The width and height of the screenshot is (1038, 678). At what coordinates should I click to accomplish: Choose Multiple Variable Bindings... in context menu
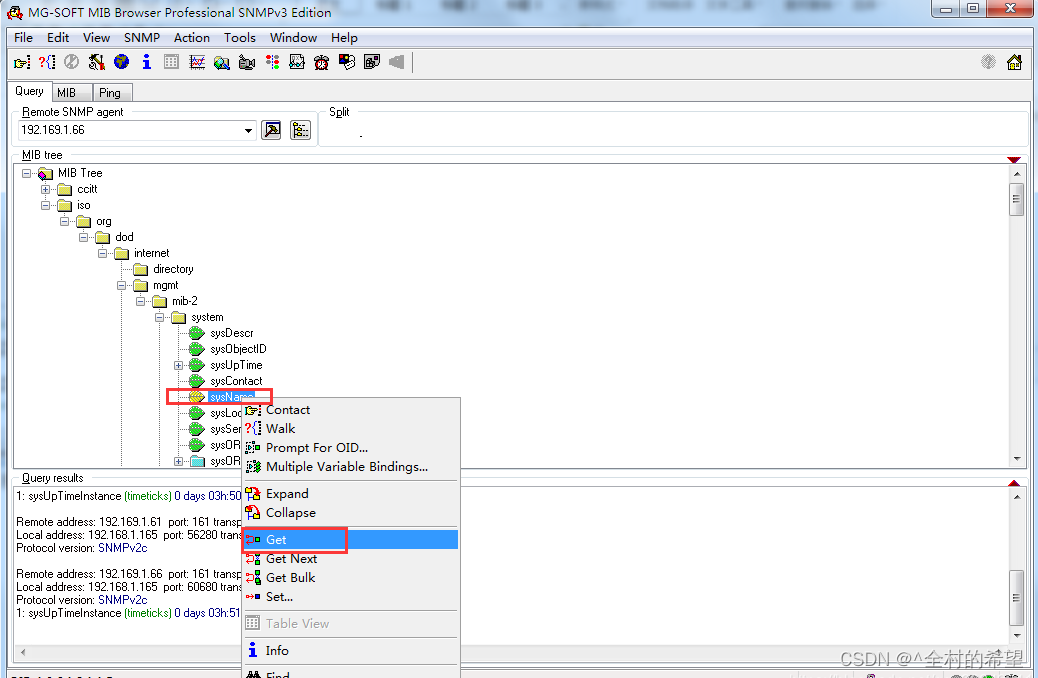[x=350, y=467]
